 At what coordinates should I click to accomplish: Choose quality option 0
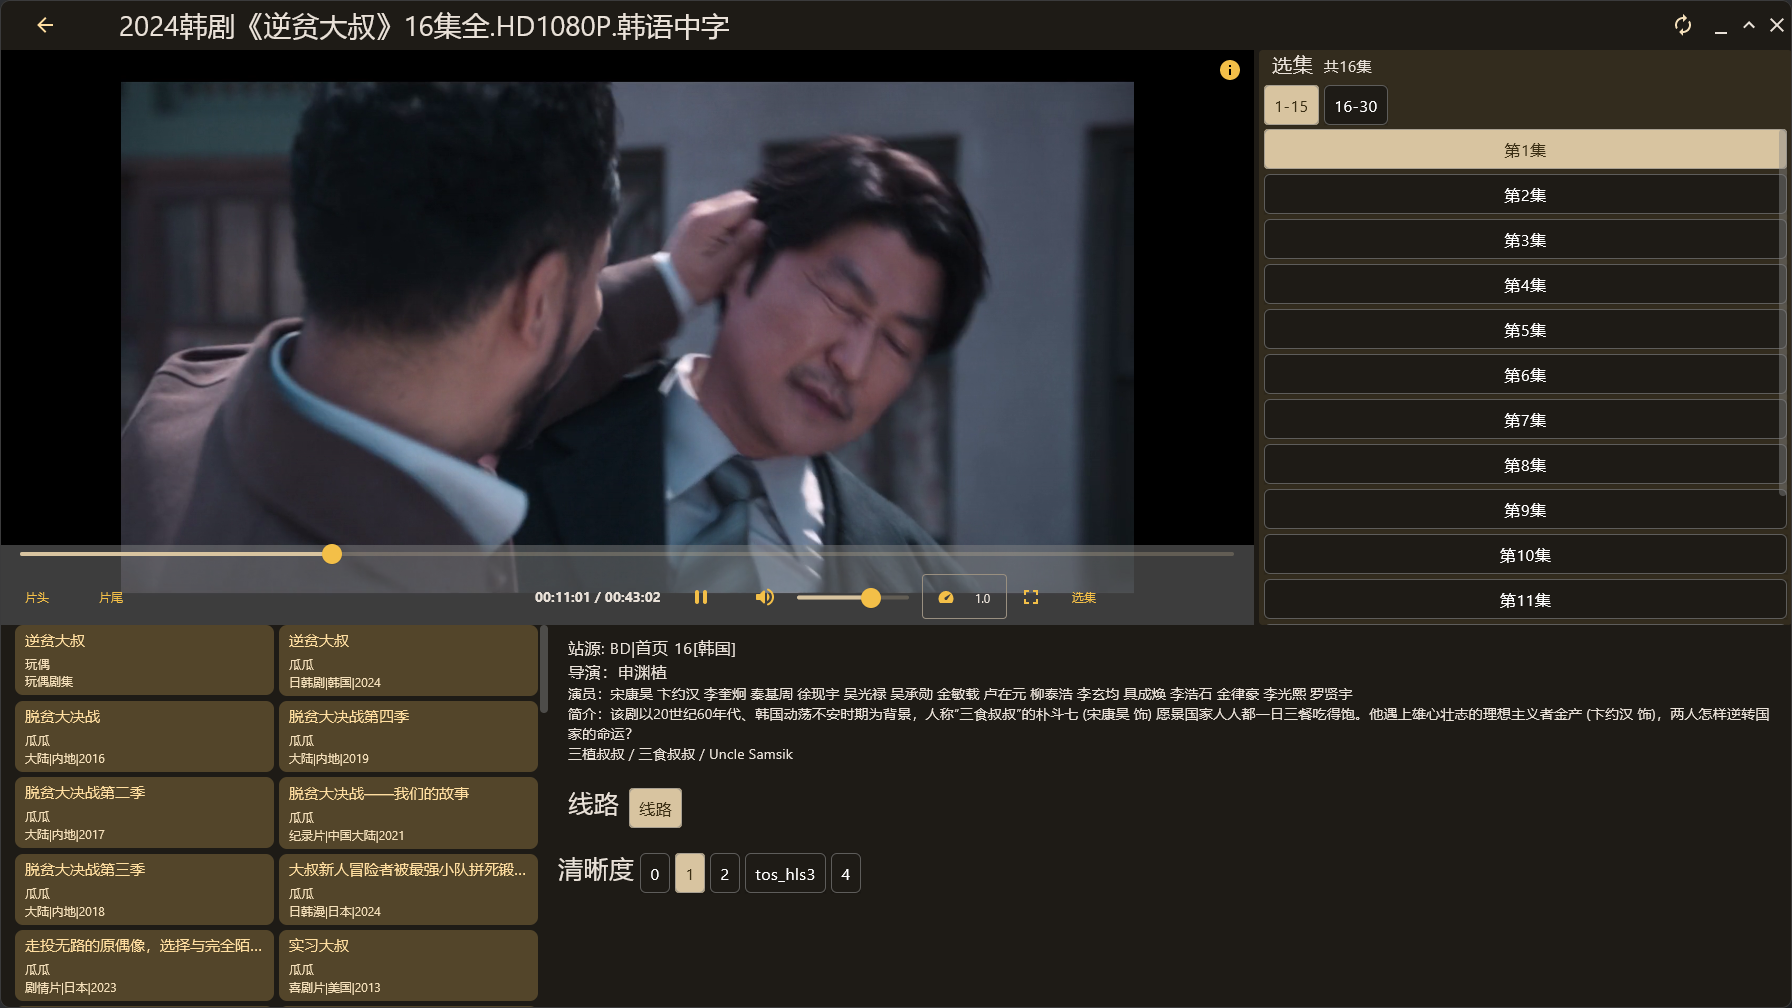[x=655, y=873]
